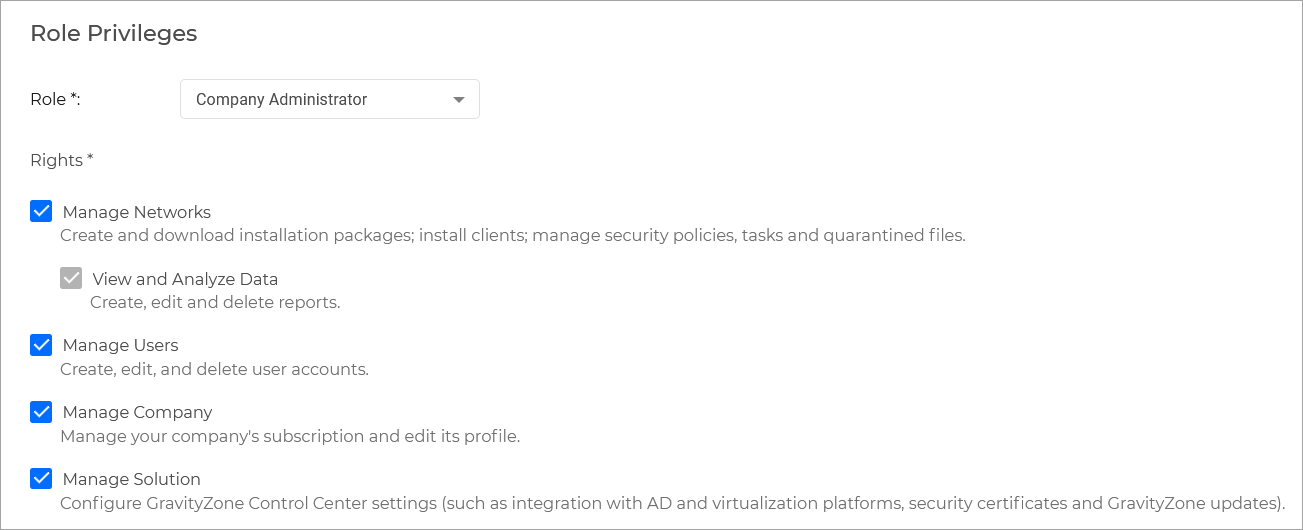Click the Role dropdown arrow

pyautogui.click(x=459, y=100)
